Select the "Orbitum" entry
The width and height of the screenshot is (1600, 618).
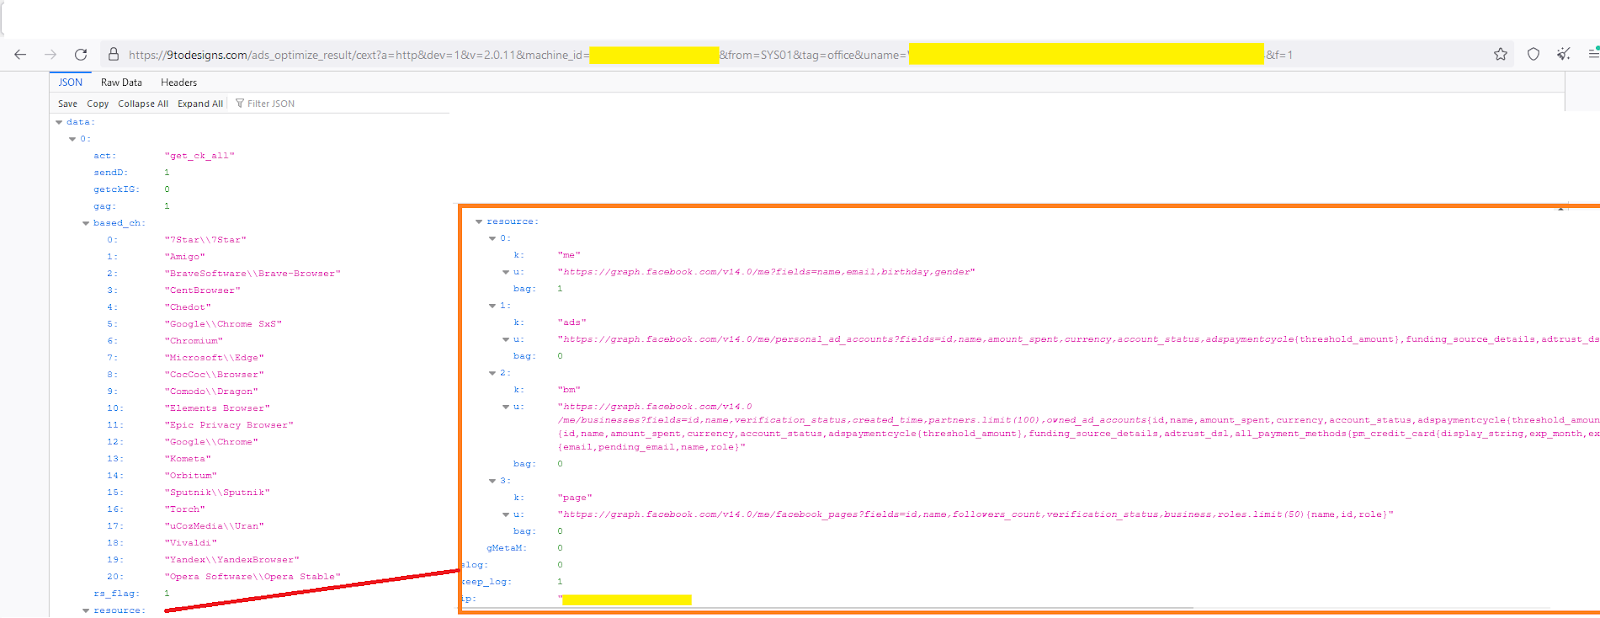point(191,475)
